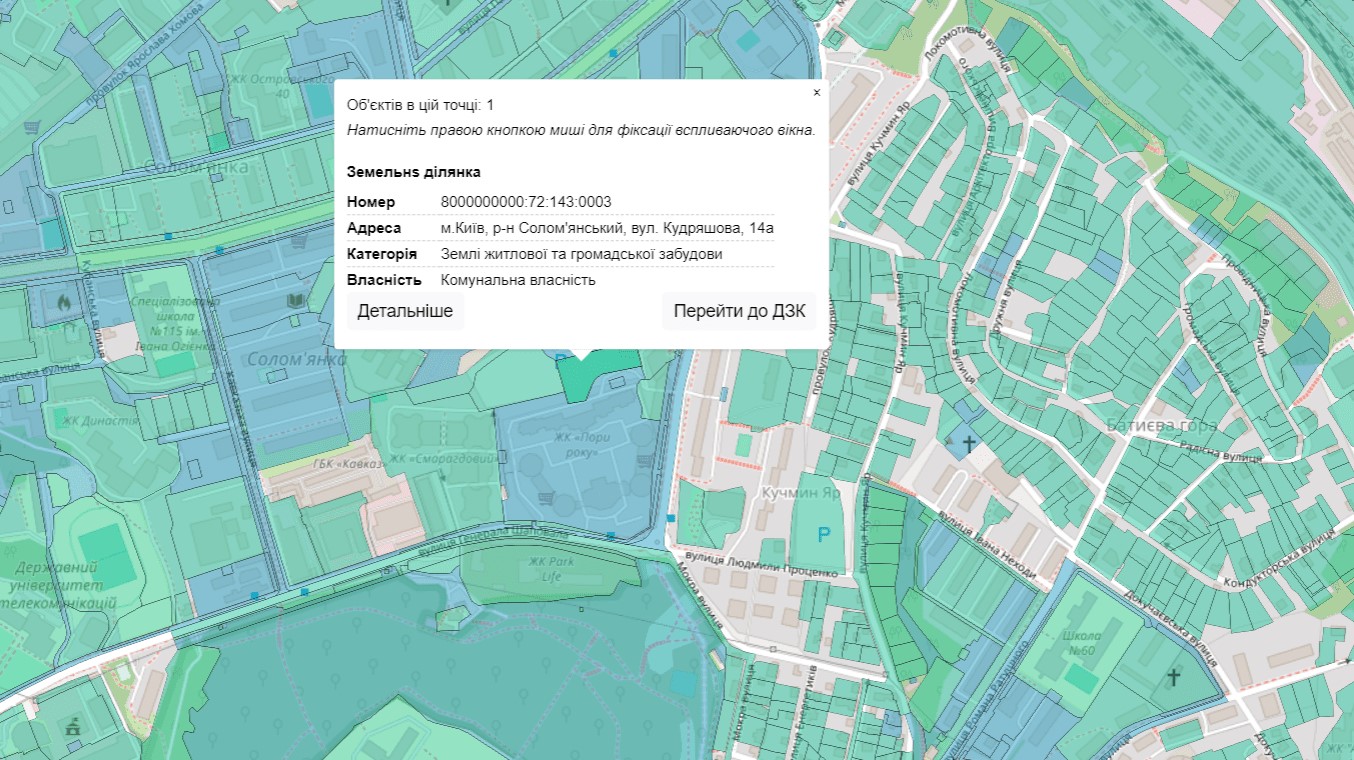
Task: Open details with the Детальніше button
Action: 405,311
